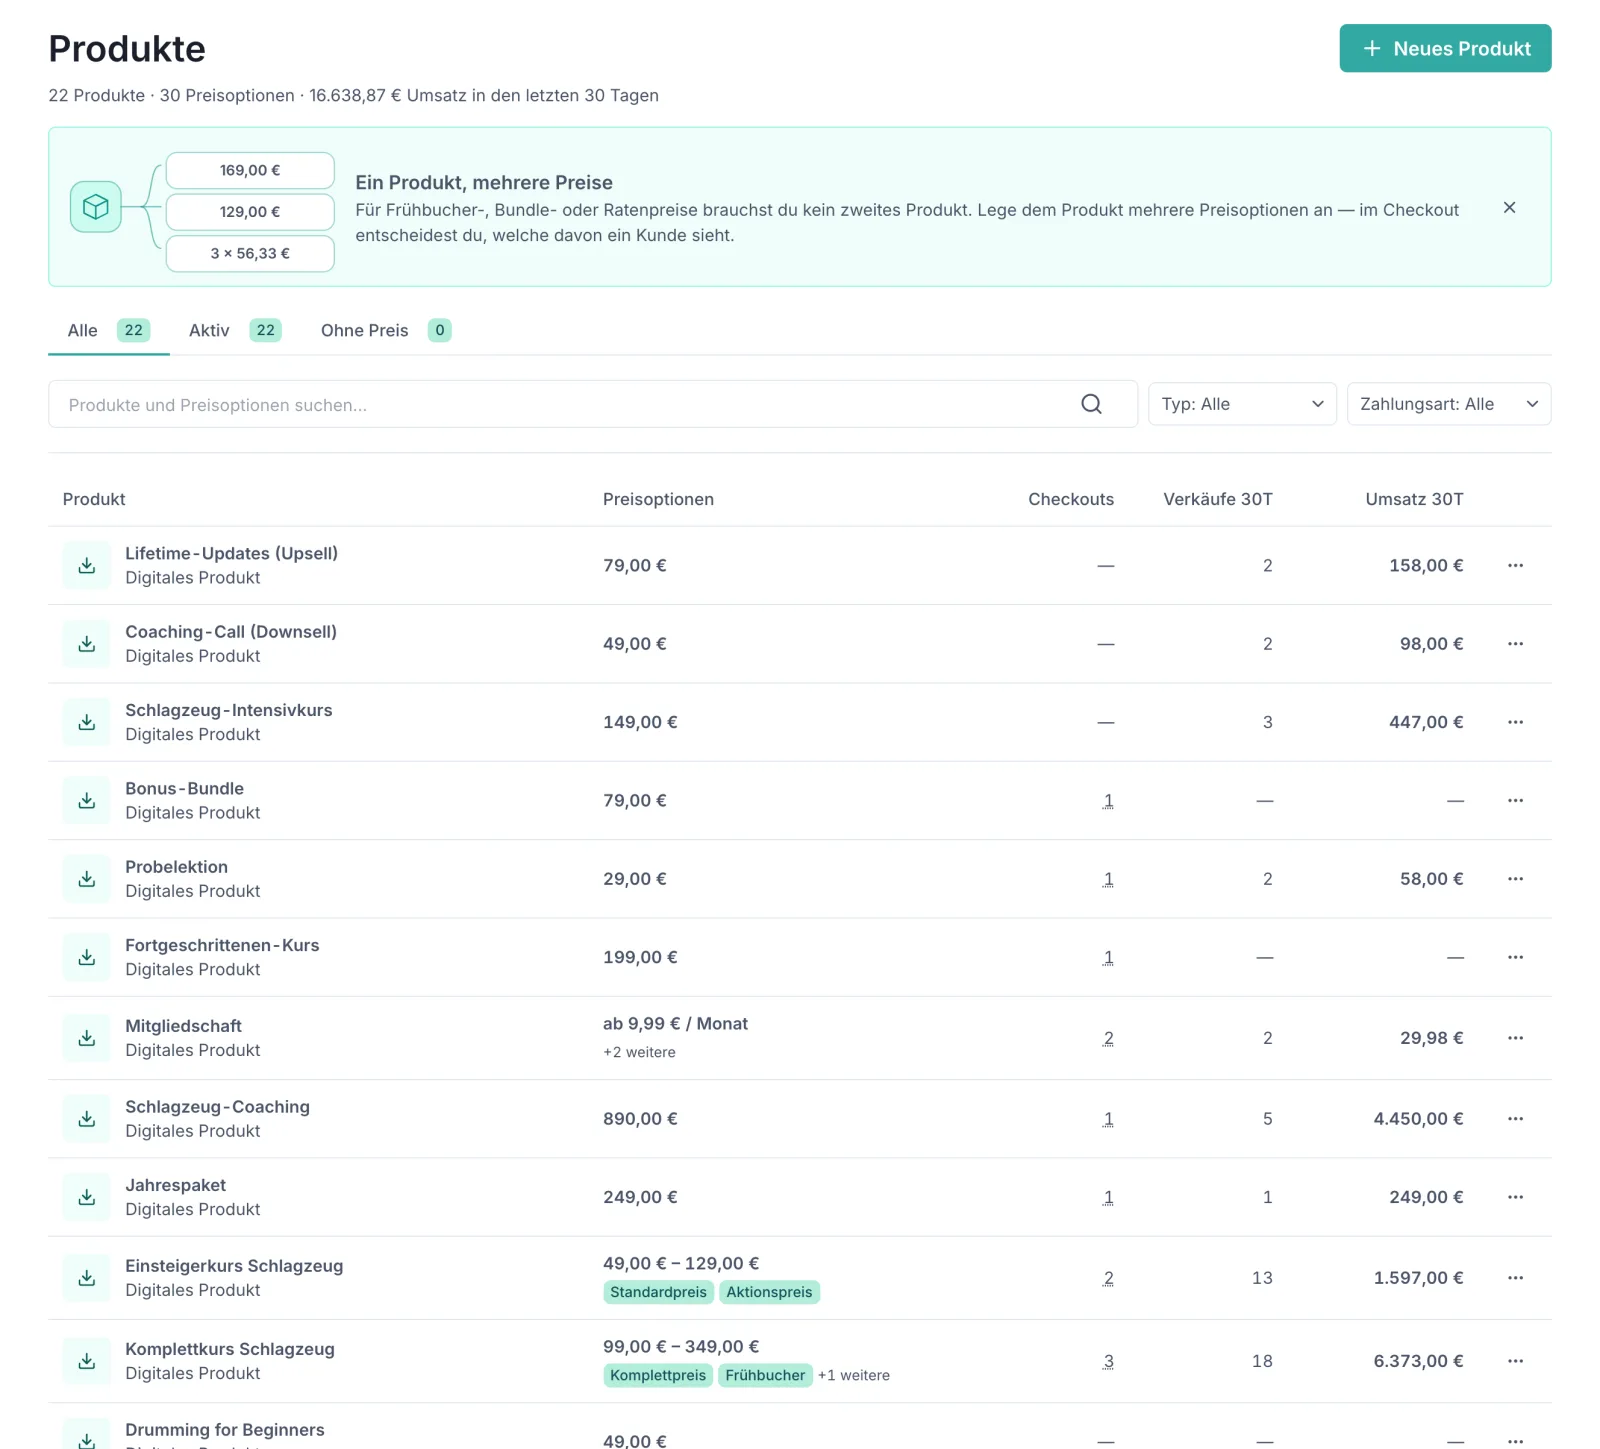Click the Komplettpreis price tag
Viewport: 1600px width, 1449px height.
coord(658,1375)
